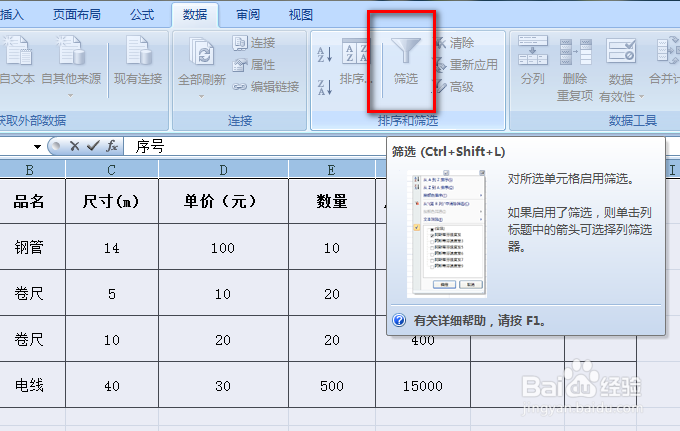Image resolution: width=680 pixels, height=431 pixels.
Task: Select the cell with value 500
Action: [332, 385]
